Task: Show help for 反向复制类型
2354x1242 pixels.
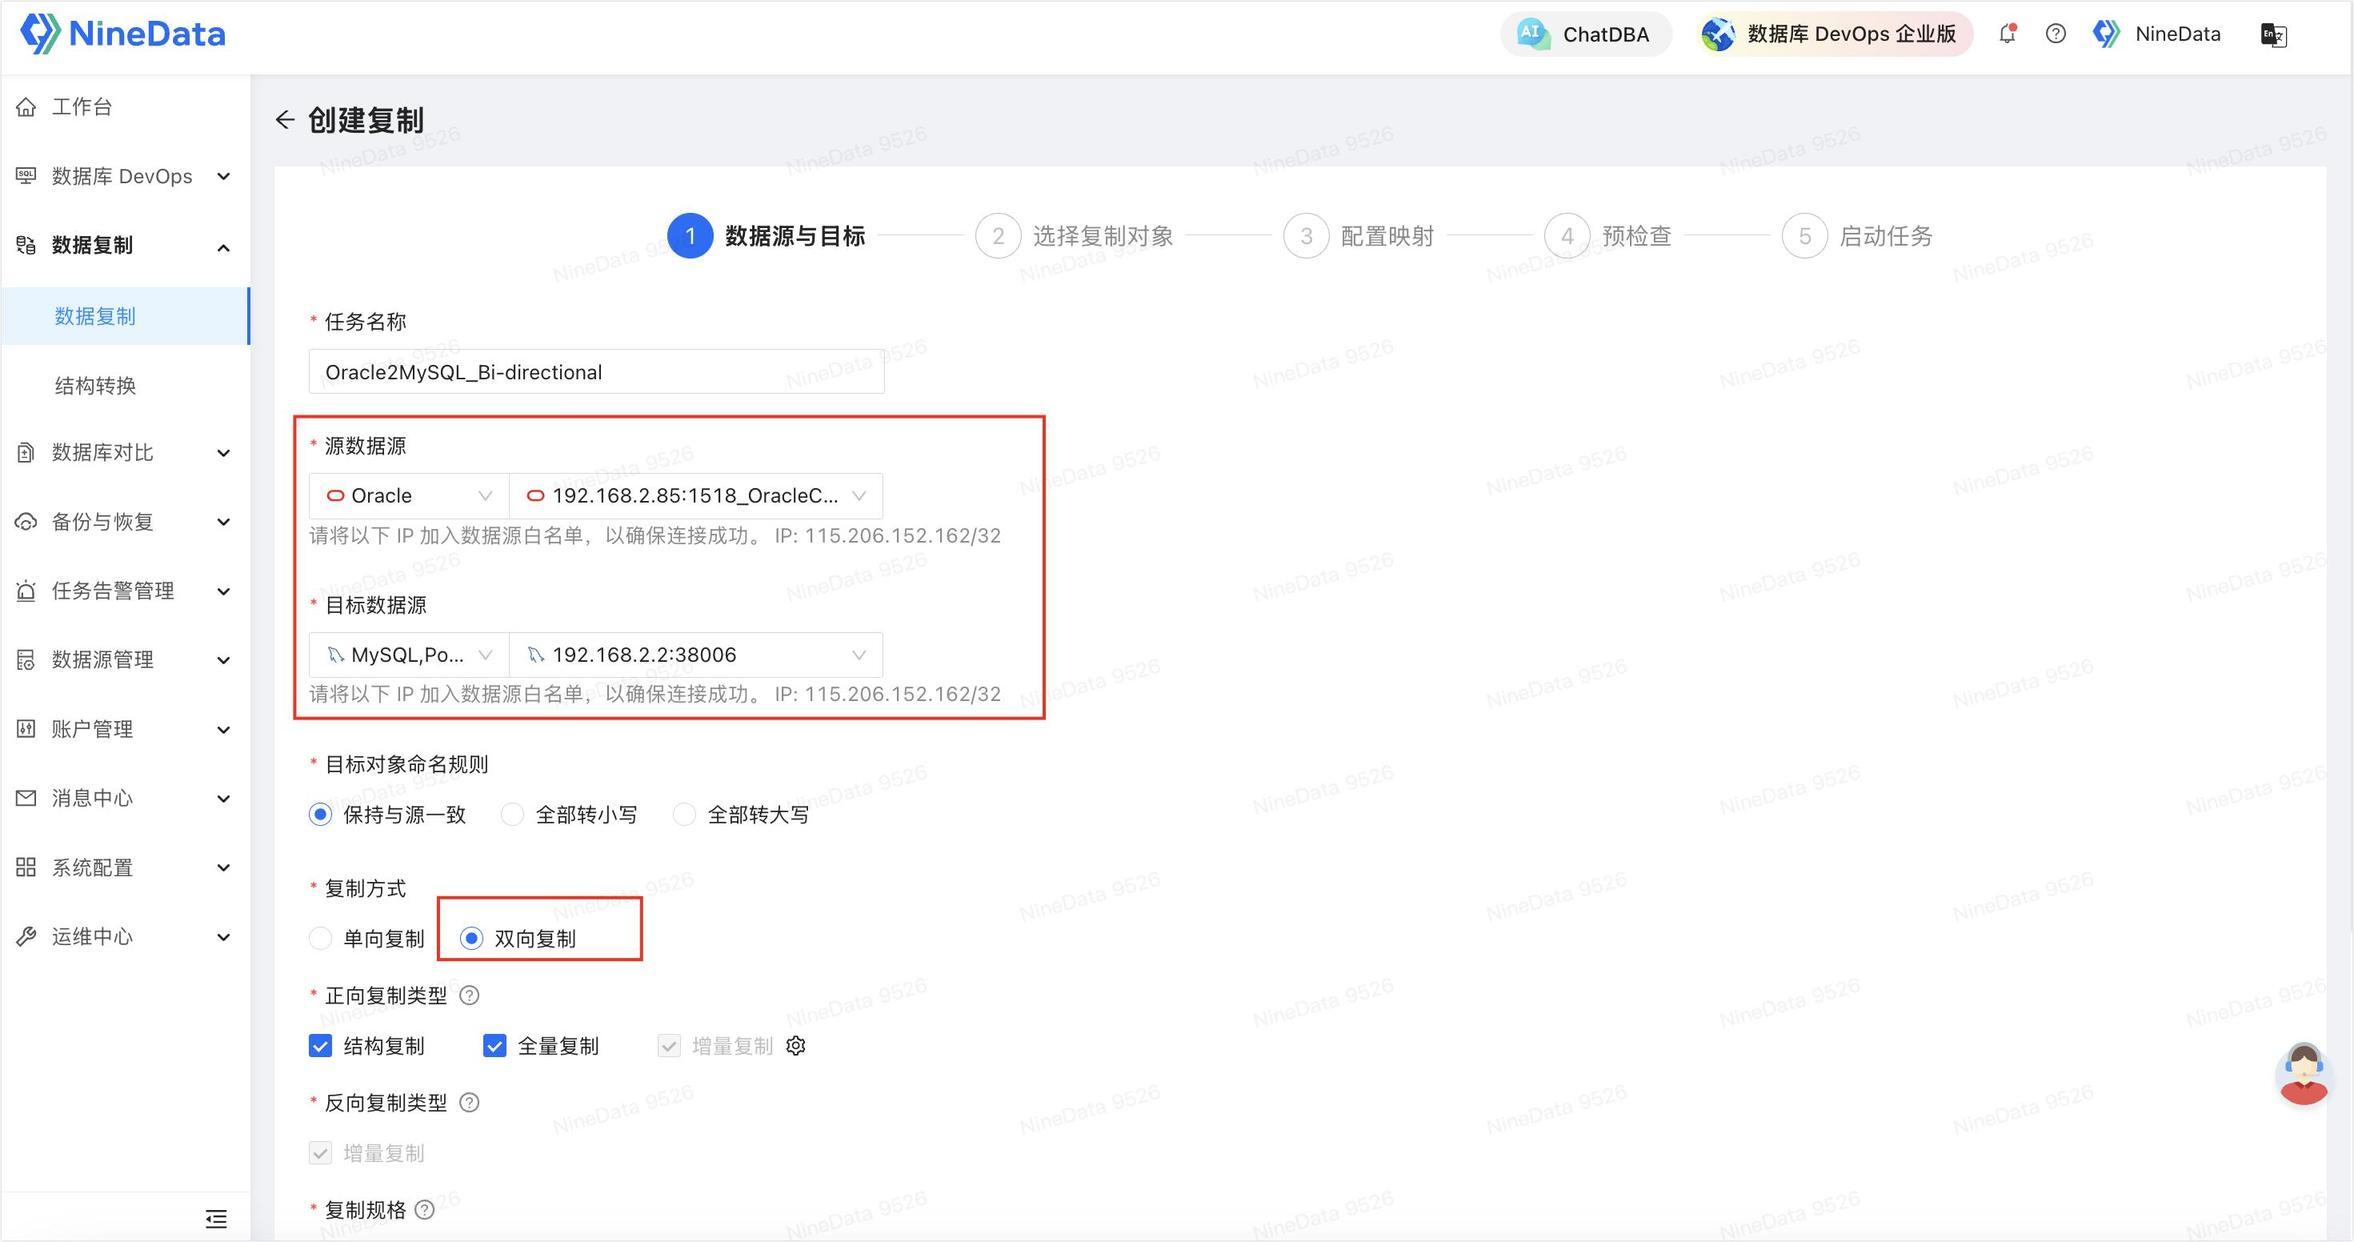Action: tap(469, 1103)
